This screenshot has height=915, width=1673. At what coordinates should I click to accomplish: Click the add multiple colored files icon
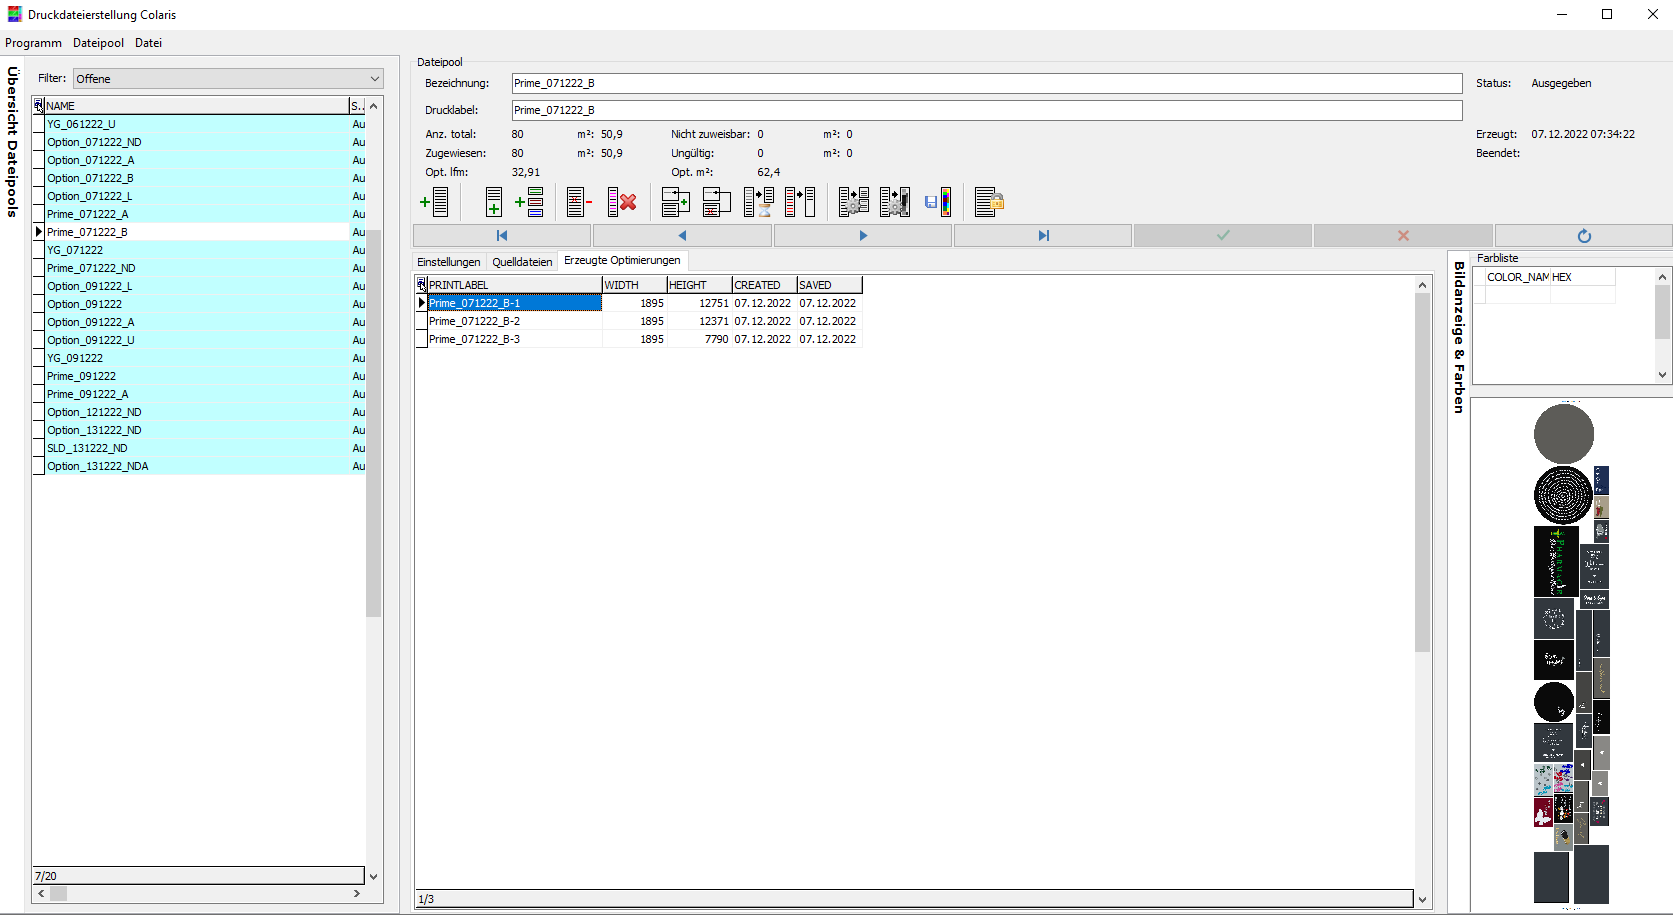point(529,202)
